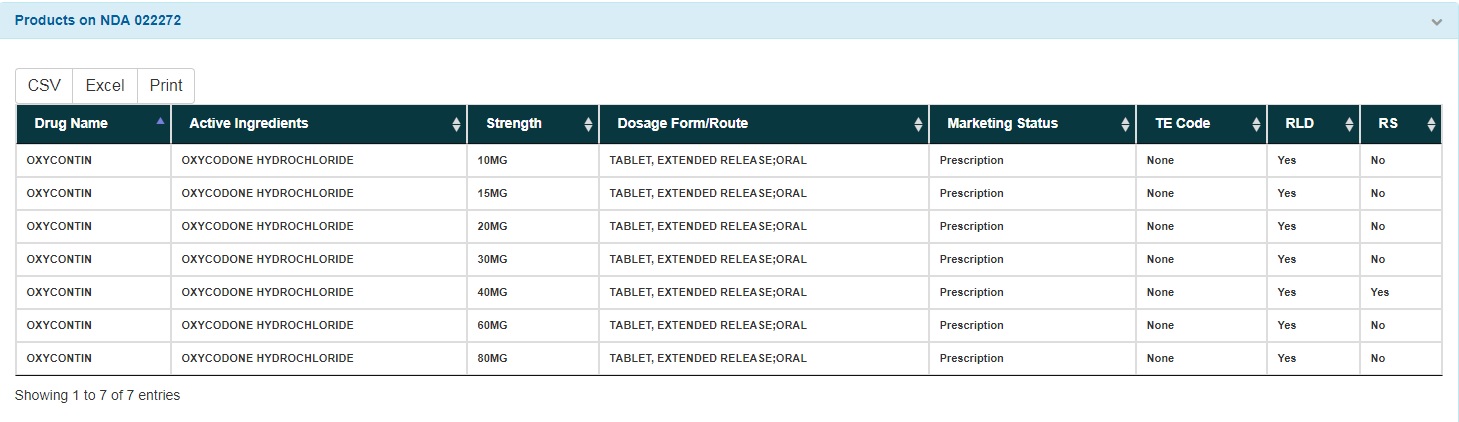The image size is (1459, 422).
Task: Click the Strength column sort arrows
Action: 588,124
